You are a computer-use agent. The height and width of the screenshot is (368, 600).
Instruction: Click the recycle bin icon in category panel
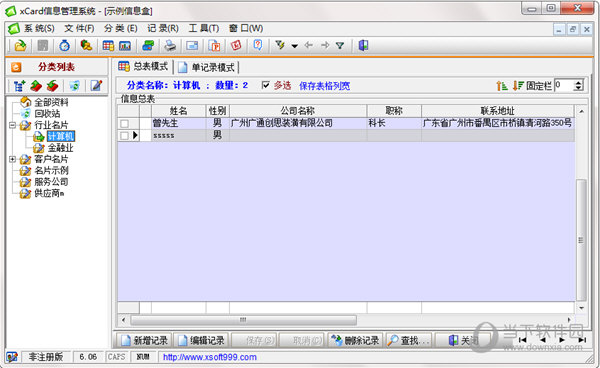click(75, 86)
